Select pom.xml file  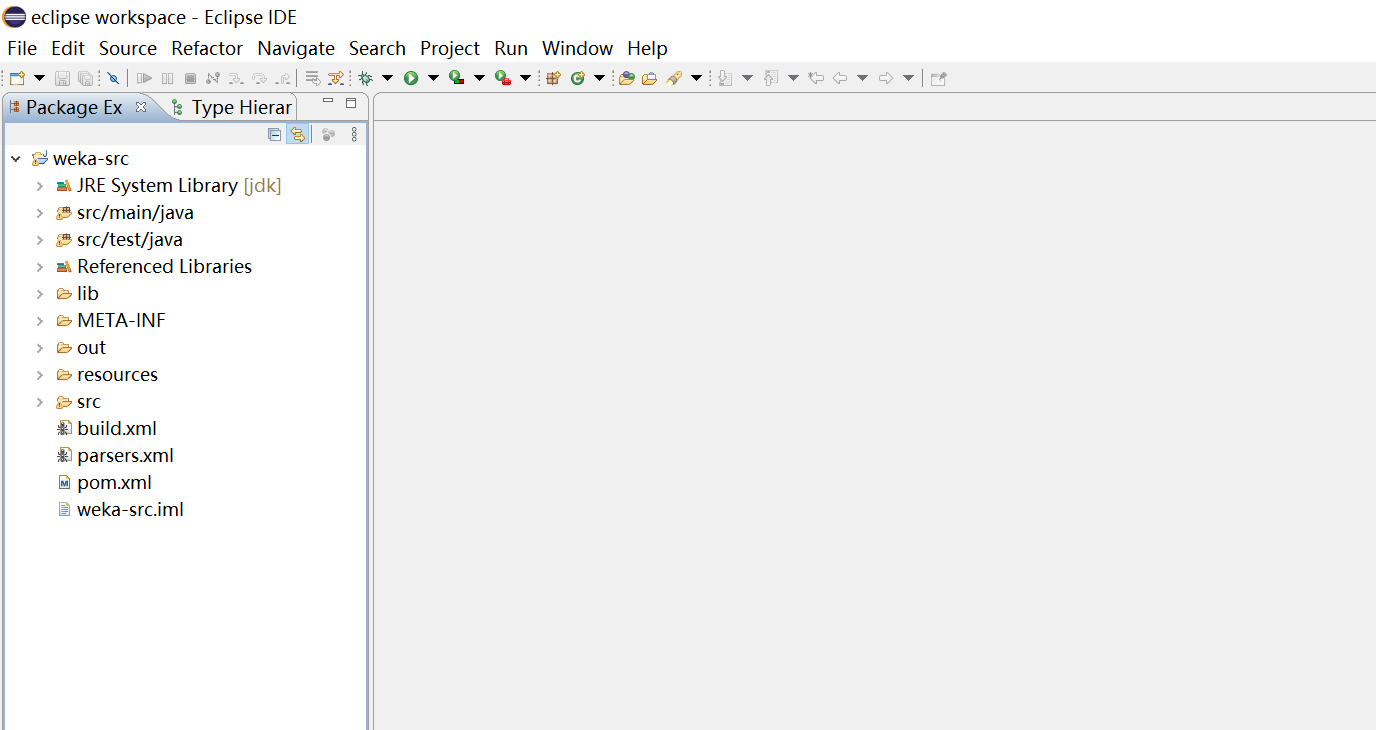tap(104, 482)
